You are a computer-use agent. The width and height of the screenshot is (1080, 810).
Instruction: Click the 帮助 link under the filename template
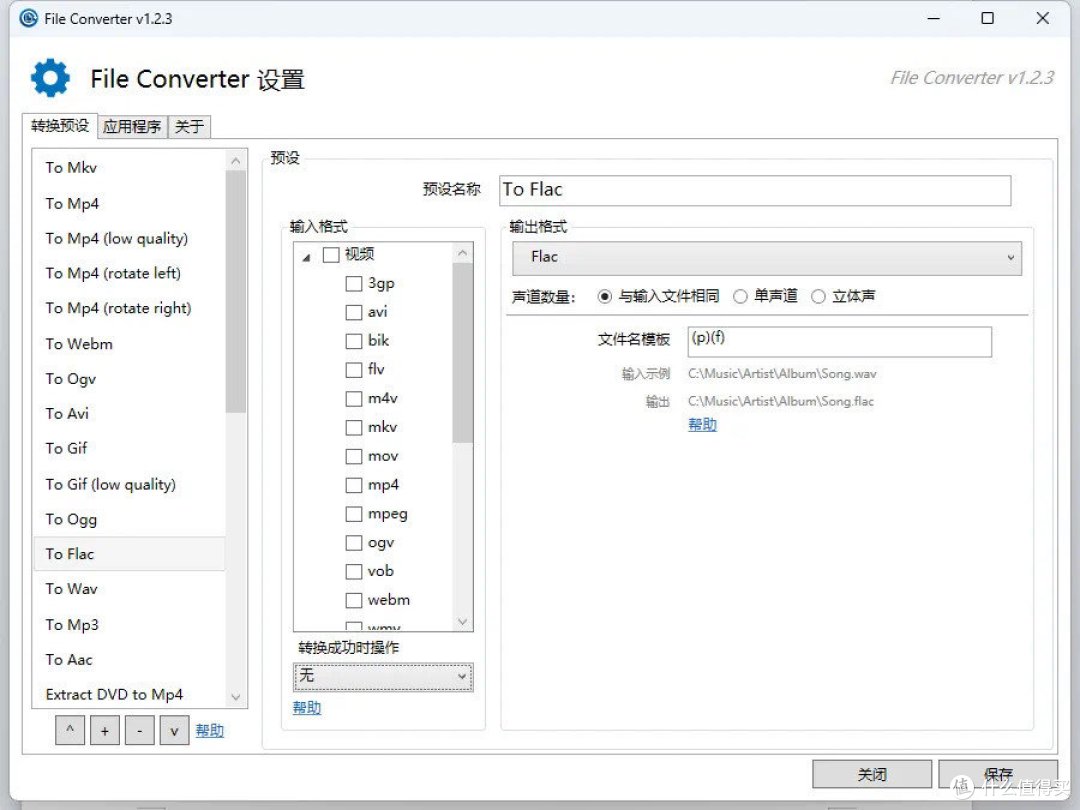click(702, 425)
